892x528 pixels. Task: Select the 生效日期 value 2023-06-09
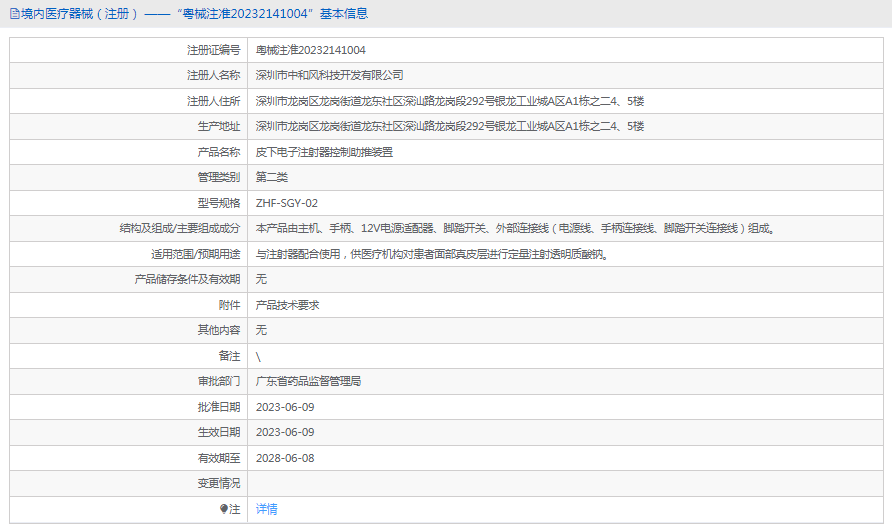[x=285, y=432]
